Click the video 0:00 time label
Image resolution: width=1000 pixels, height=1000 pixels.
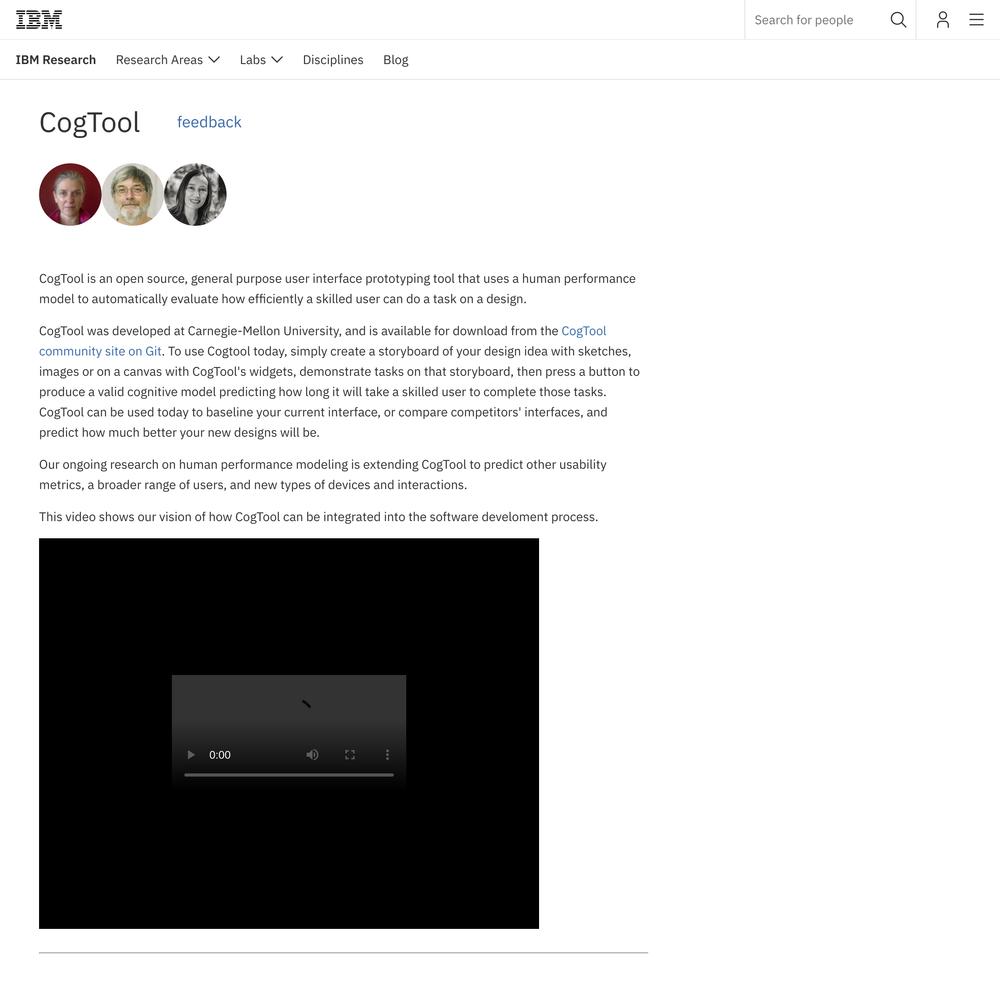[x=219, y=754]
